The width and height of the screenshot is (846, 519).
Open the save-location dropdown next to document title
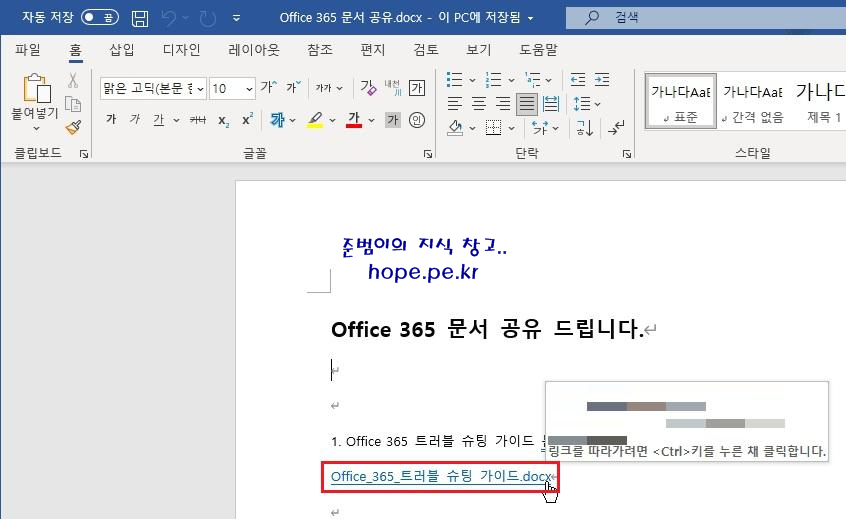point(530,18)
